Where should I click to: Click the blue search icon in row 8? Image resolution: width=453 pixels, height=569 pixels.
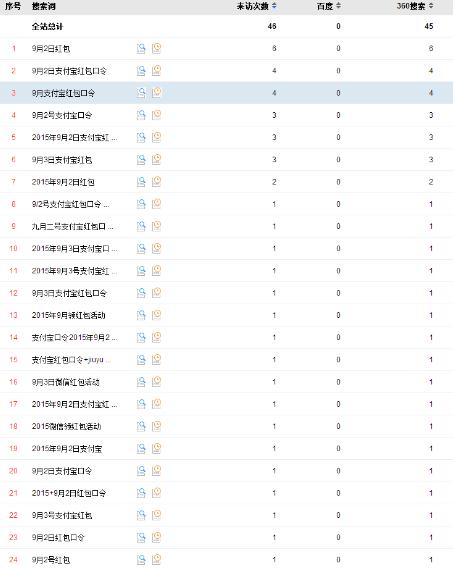[x=141, y=204]
